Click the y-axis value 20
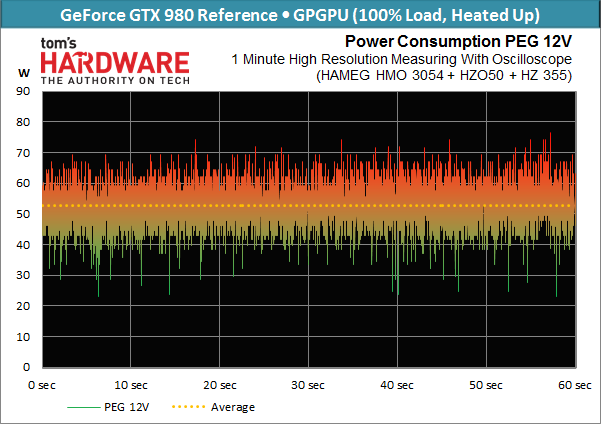Viewport: 601px width, 424px height. pyautogui.click(x=23, y=306)
